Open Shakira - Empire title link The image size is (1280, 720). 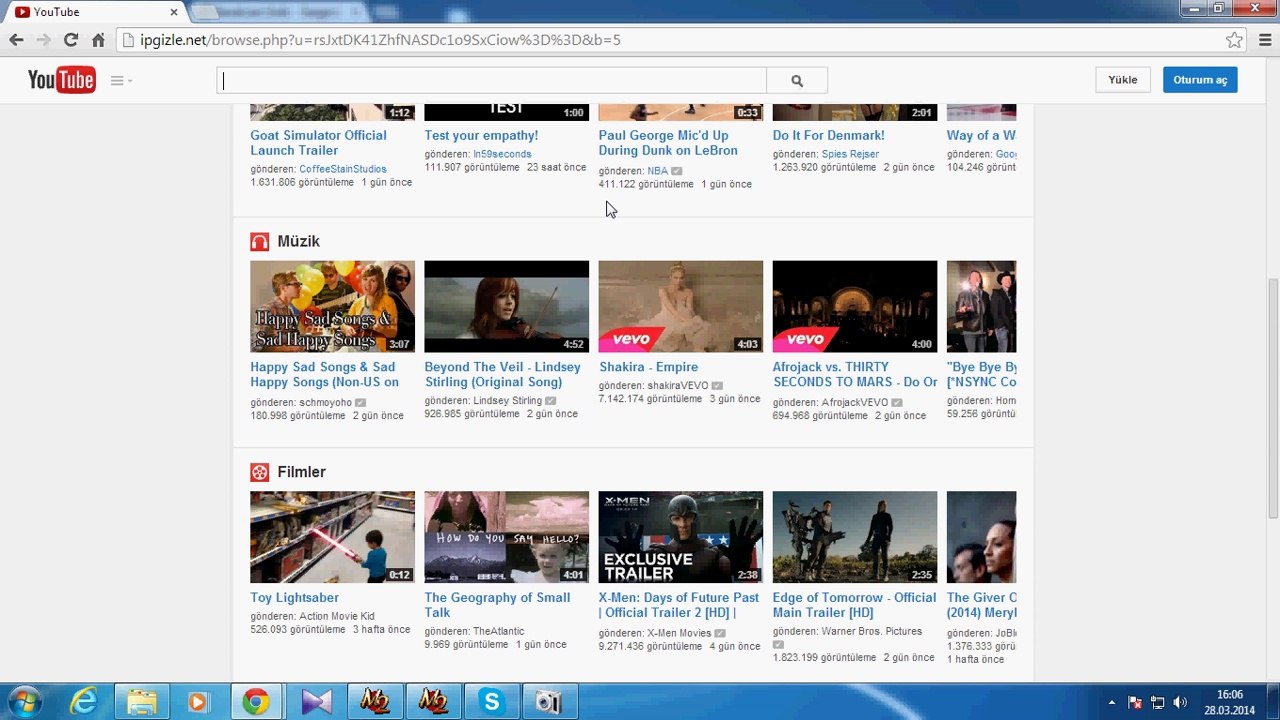[x=648, y=367]
